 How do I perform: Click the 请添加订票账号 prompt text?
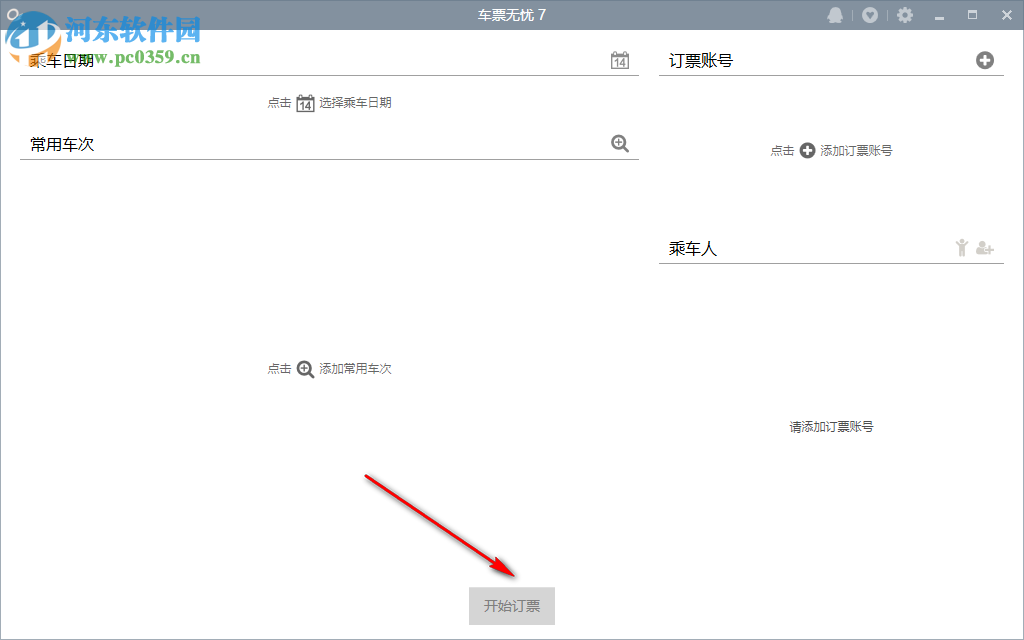pyautogui.click(x=830, y=425)
